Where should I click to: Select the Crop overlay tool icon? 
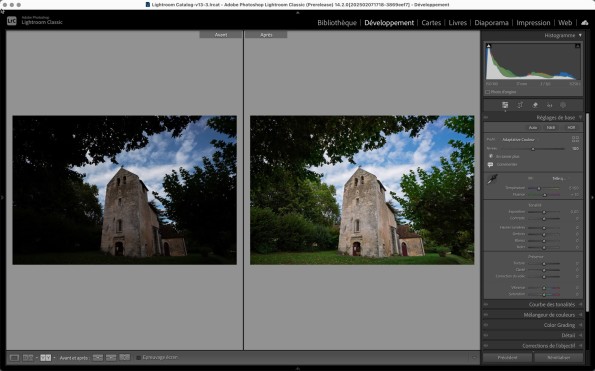click(x=520, y=105)
